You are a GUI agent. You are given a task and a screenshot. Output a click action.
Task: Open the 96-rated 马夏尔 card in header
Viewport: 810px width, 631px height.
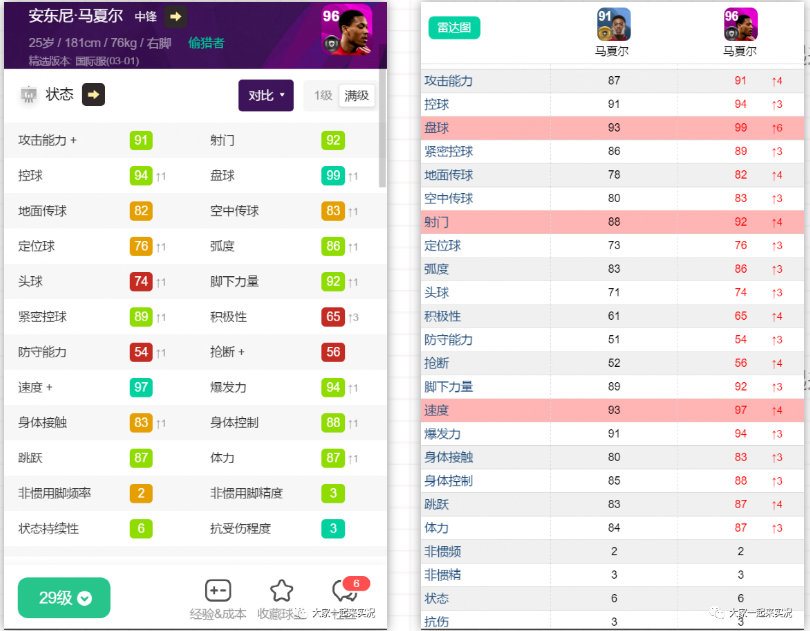click(346, 31)
